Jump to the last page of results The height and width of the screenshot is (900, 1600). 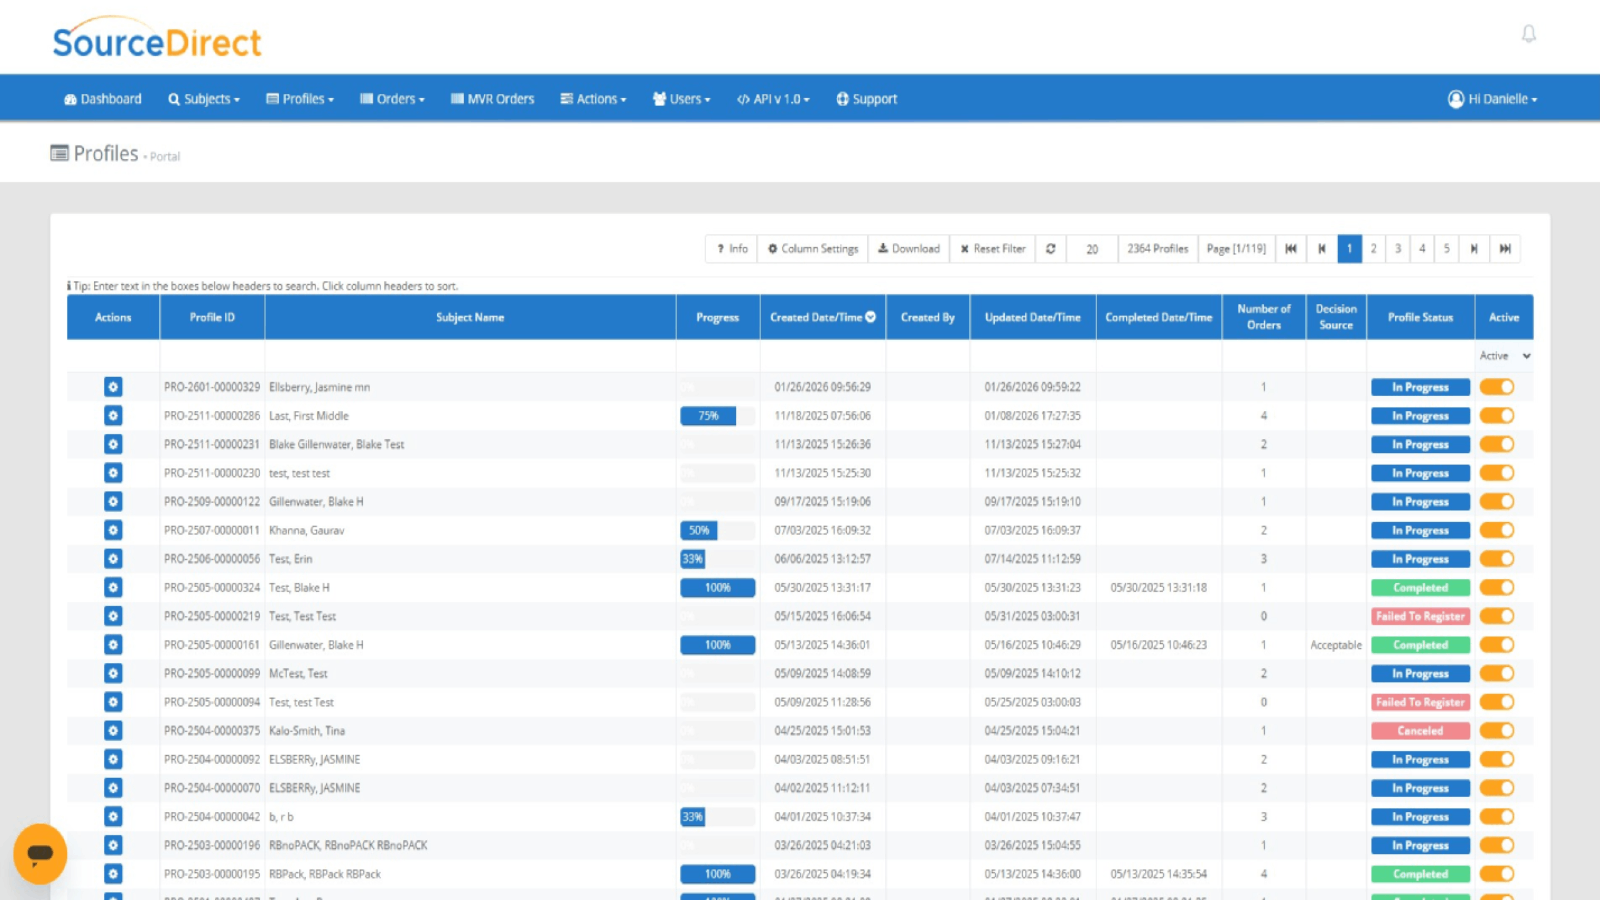point(1507,248)
